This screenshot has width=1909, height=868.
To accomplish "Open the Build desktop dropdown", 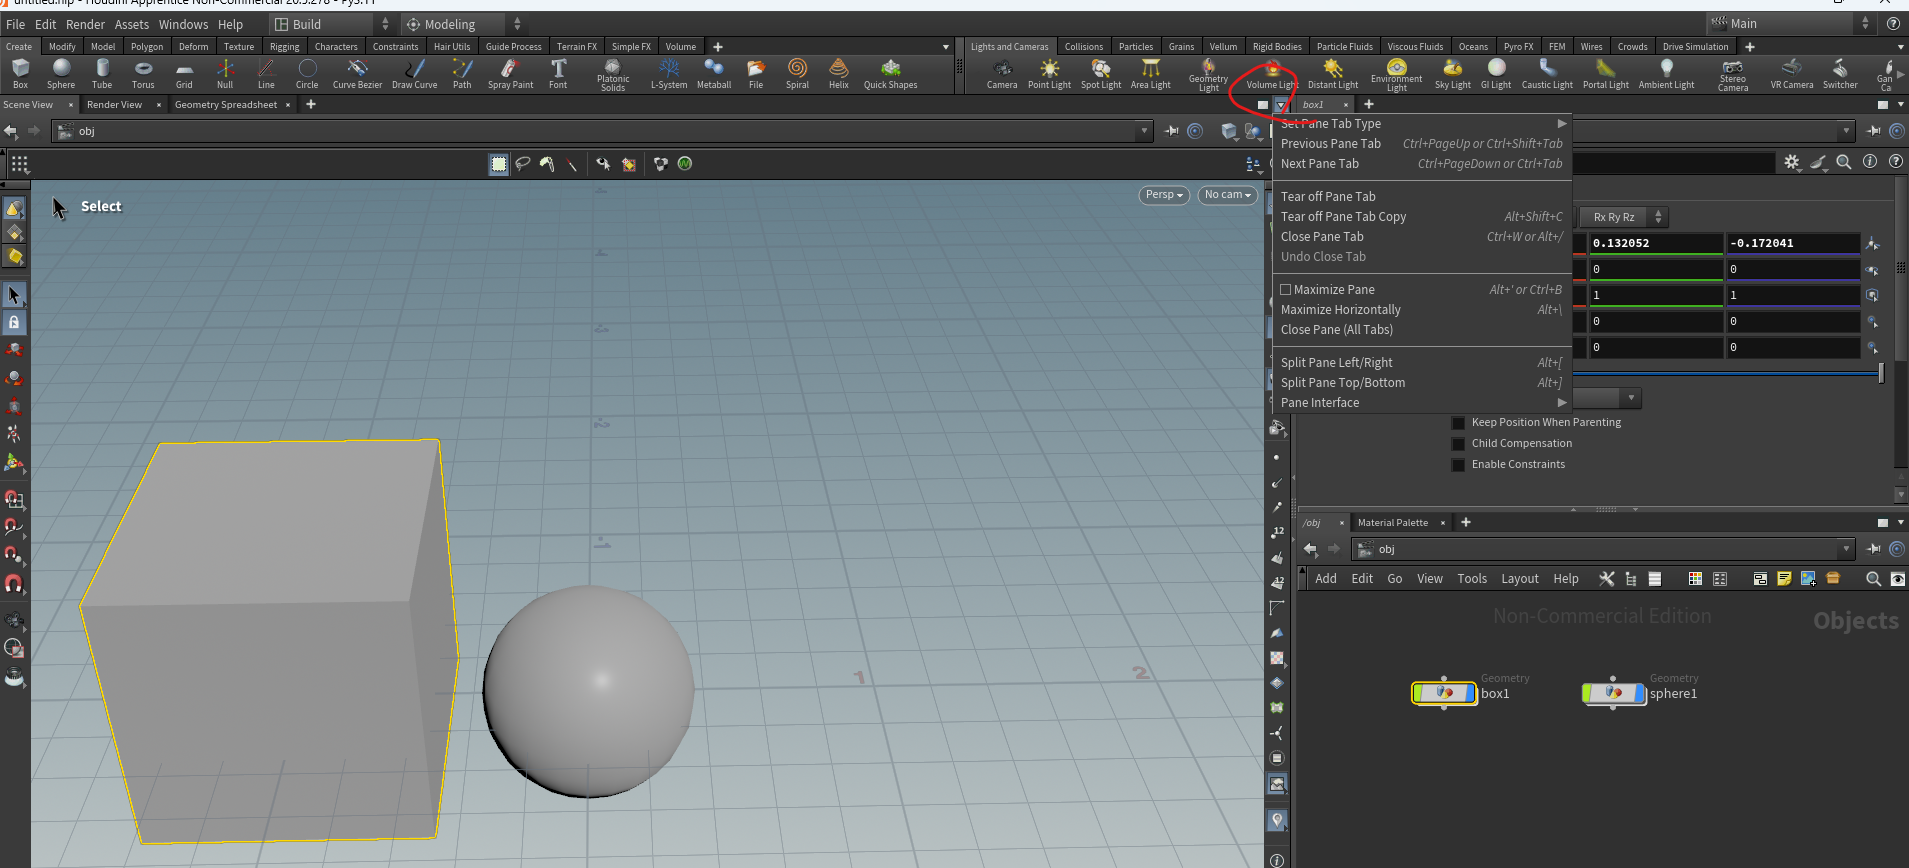I will click(333, 24).
